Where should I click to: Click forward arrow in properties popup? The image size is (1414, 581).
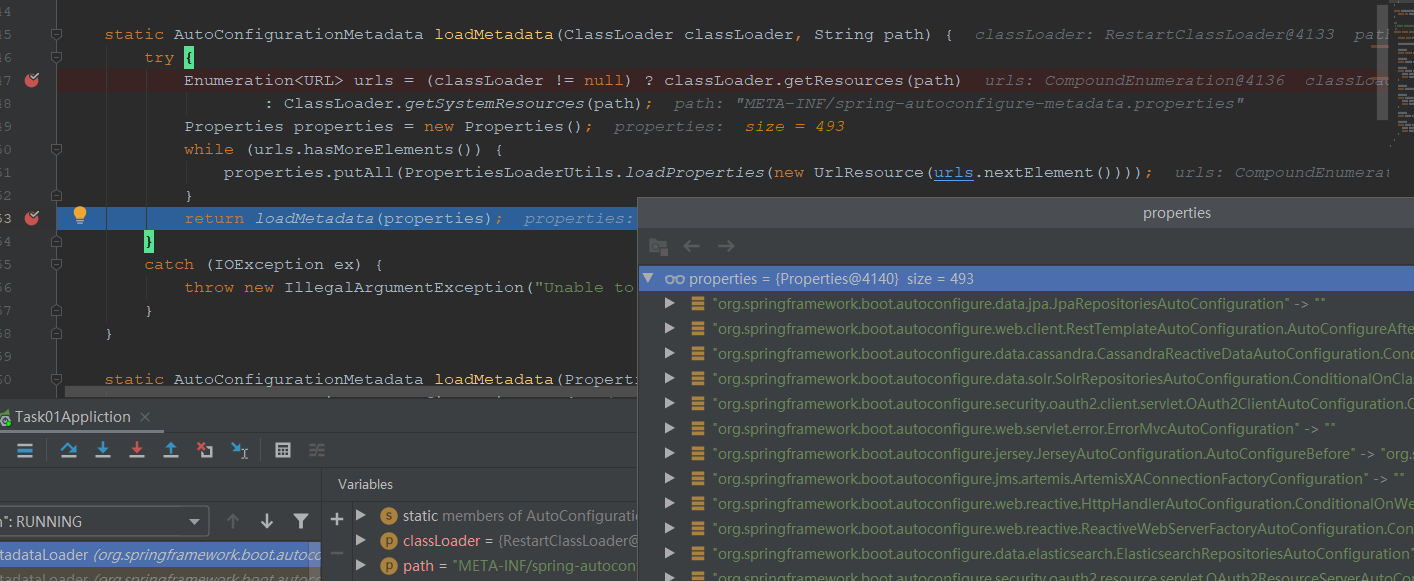click(726, 246)
